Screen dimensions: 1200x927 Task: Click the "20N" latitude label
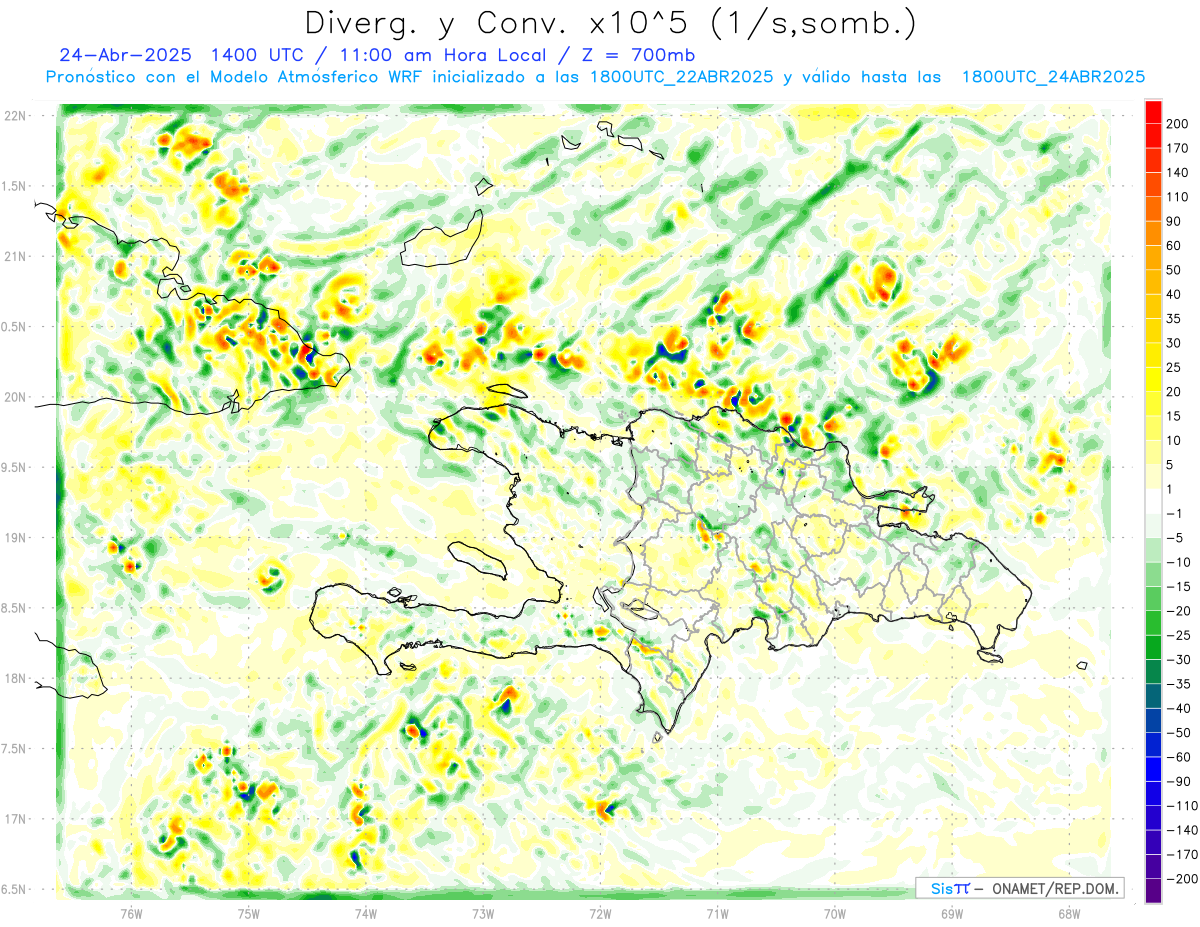pyautogui.click(x=14, y=397)
